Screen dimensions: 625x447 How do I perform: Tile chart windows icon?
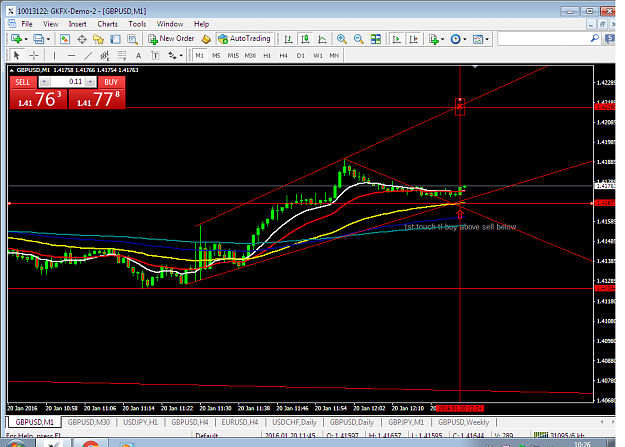tap(375, 39)
